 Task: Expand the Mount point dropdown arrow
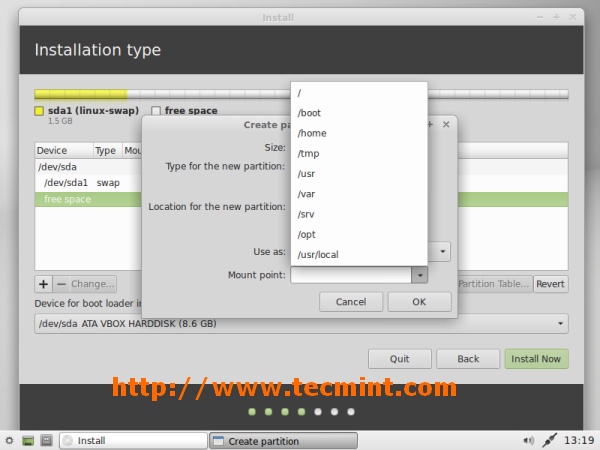[420, 275]
